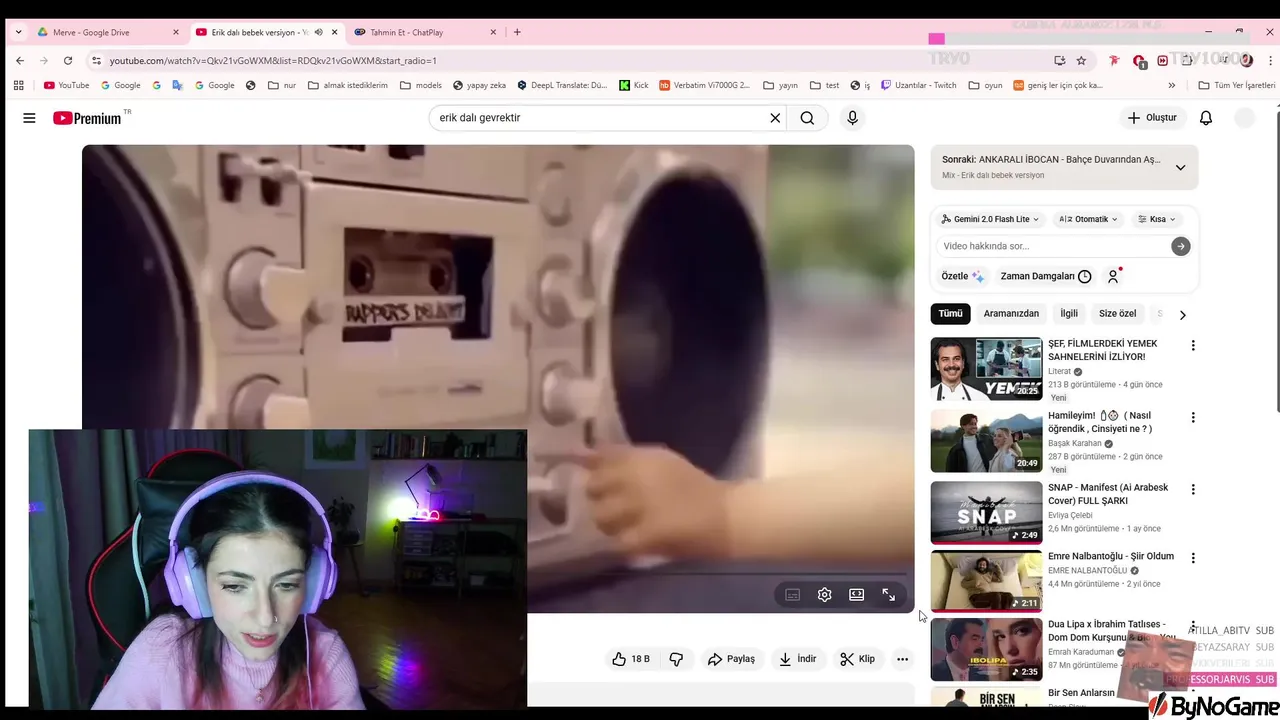Click the Zaman Damgaları button

[x=1046, y=276]
